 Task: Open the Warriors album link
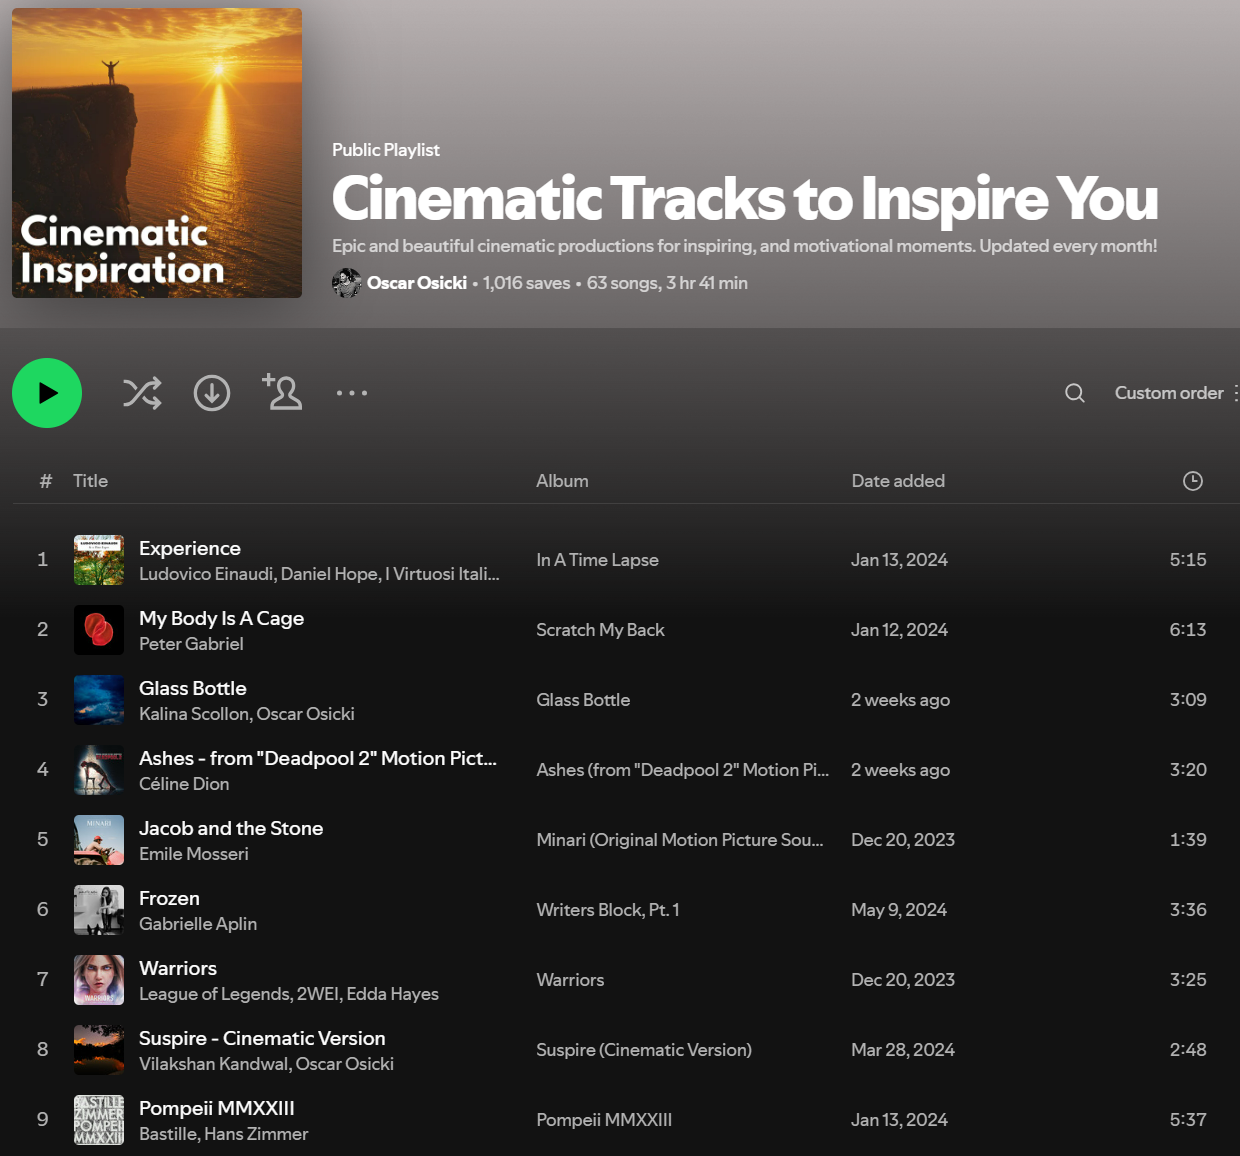[x=570, y=980]
